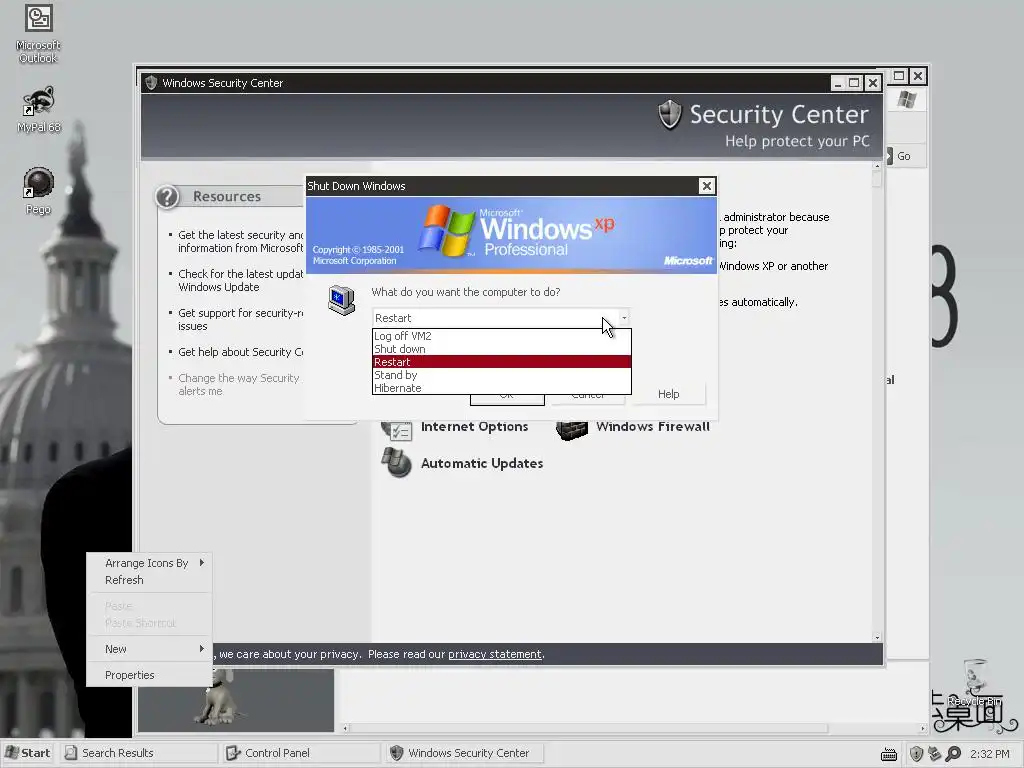Click the Security Center shield logo in the header
Viewport: 1024px width, 768px height.
669,115
